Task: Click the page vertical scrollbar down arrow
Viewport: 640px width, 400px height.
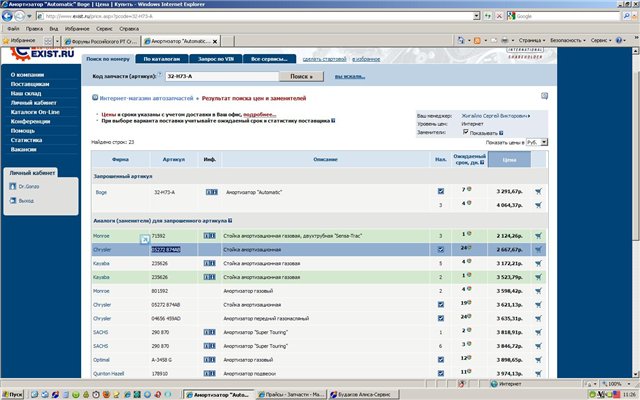Action: (x=636, y=374)
